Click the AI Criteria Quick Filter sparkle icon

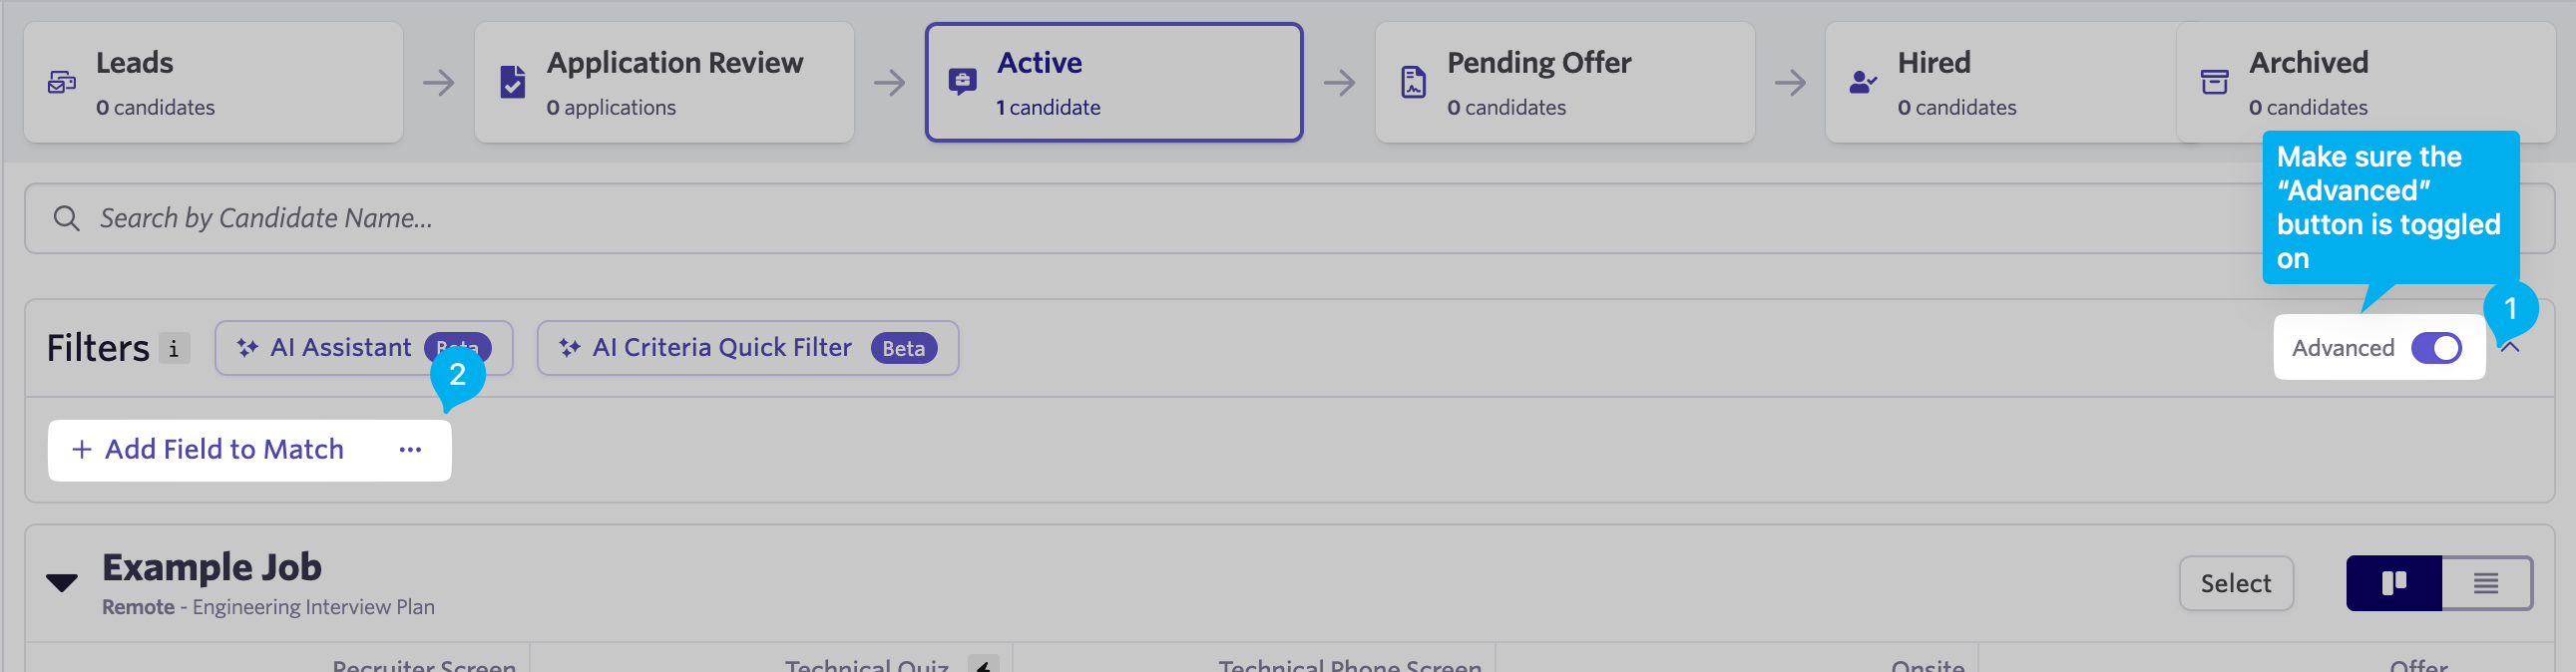point(570,348)
